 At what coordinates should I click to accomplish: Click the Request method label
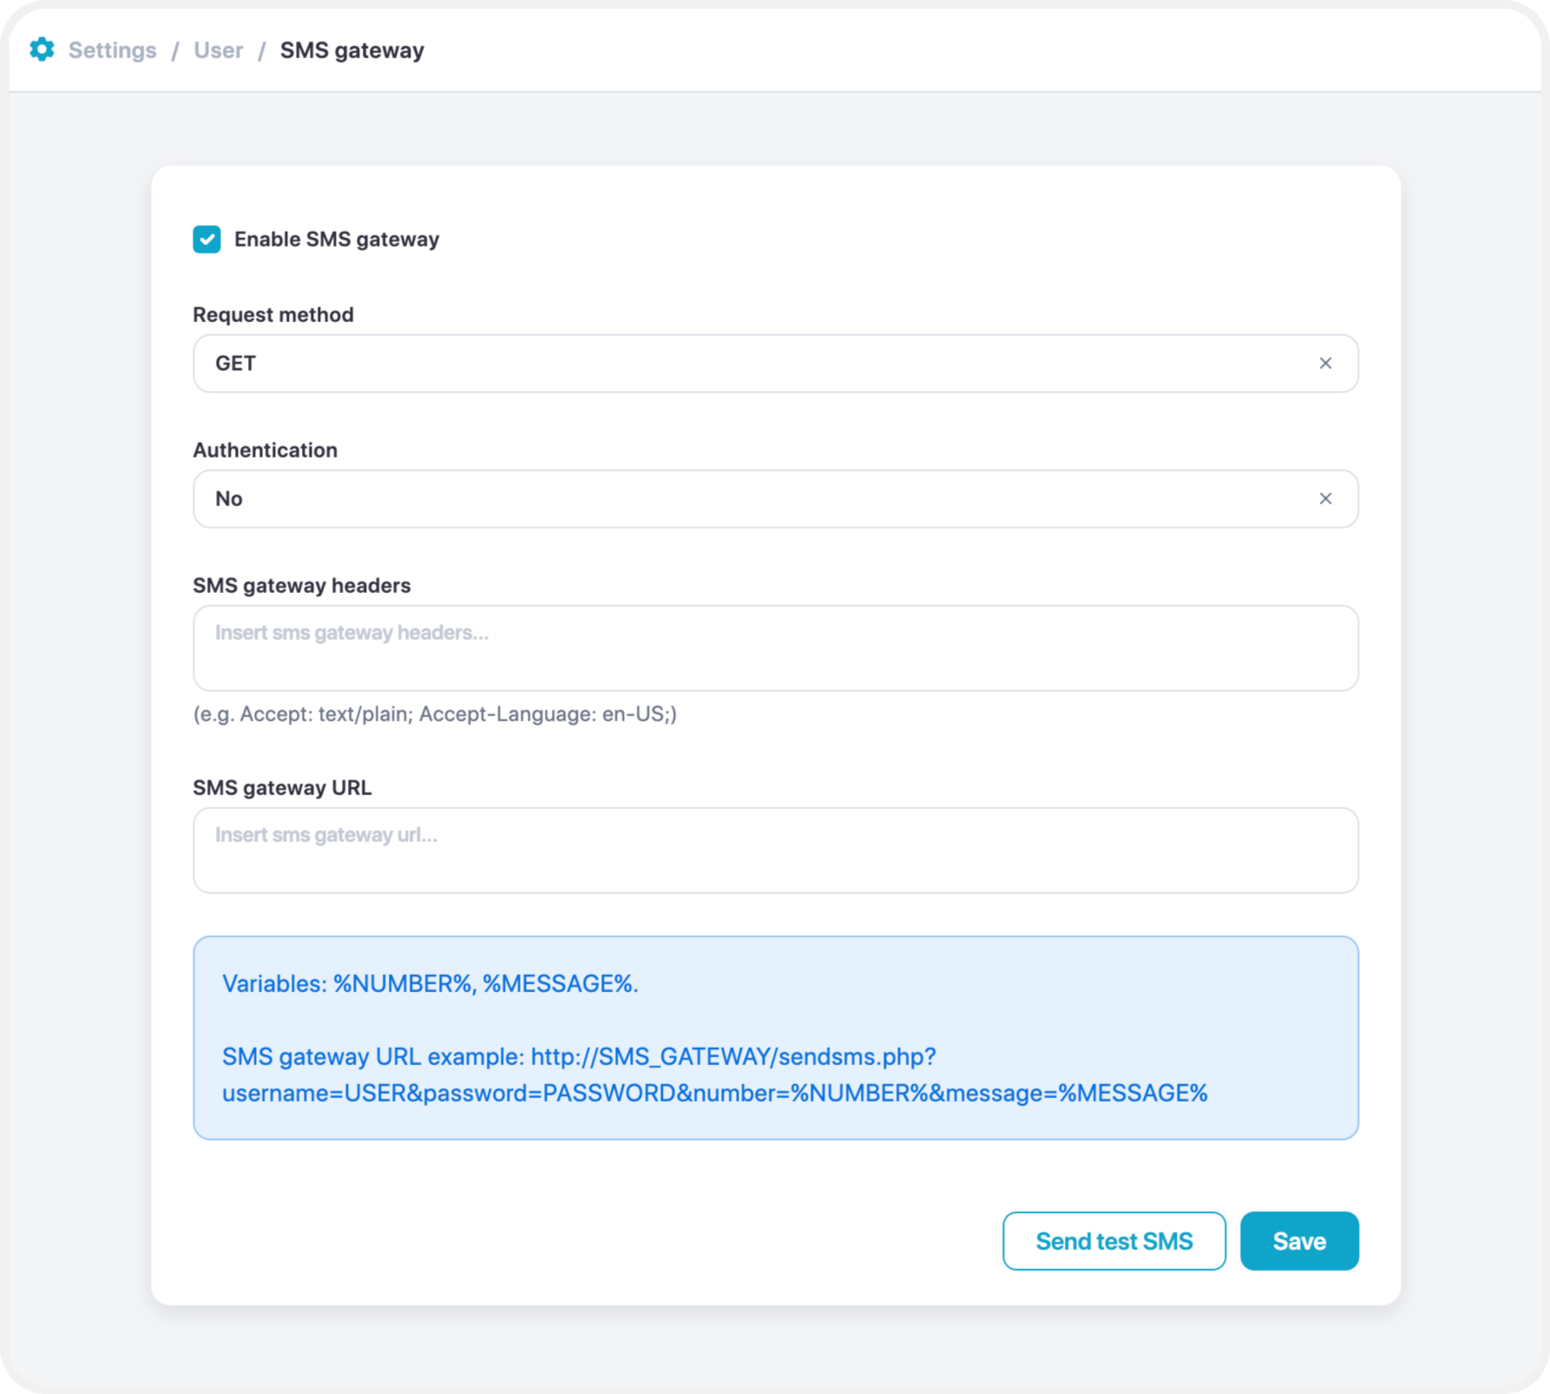tap(273, 314)
